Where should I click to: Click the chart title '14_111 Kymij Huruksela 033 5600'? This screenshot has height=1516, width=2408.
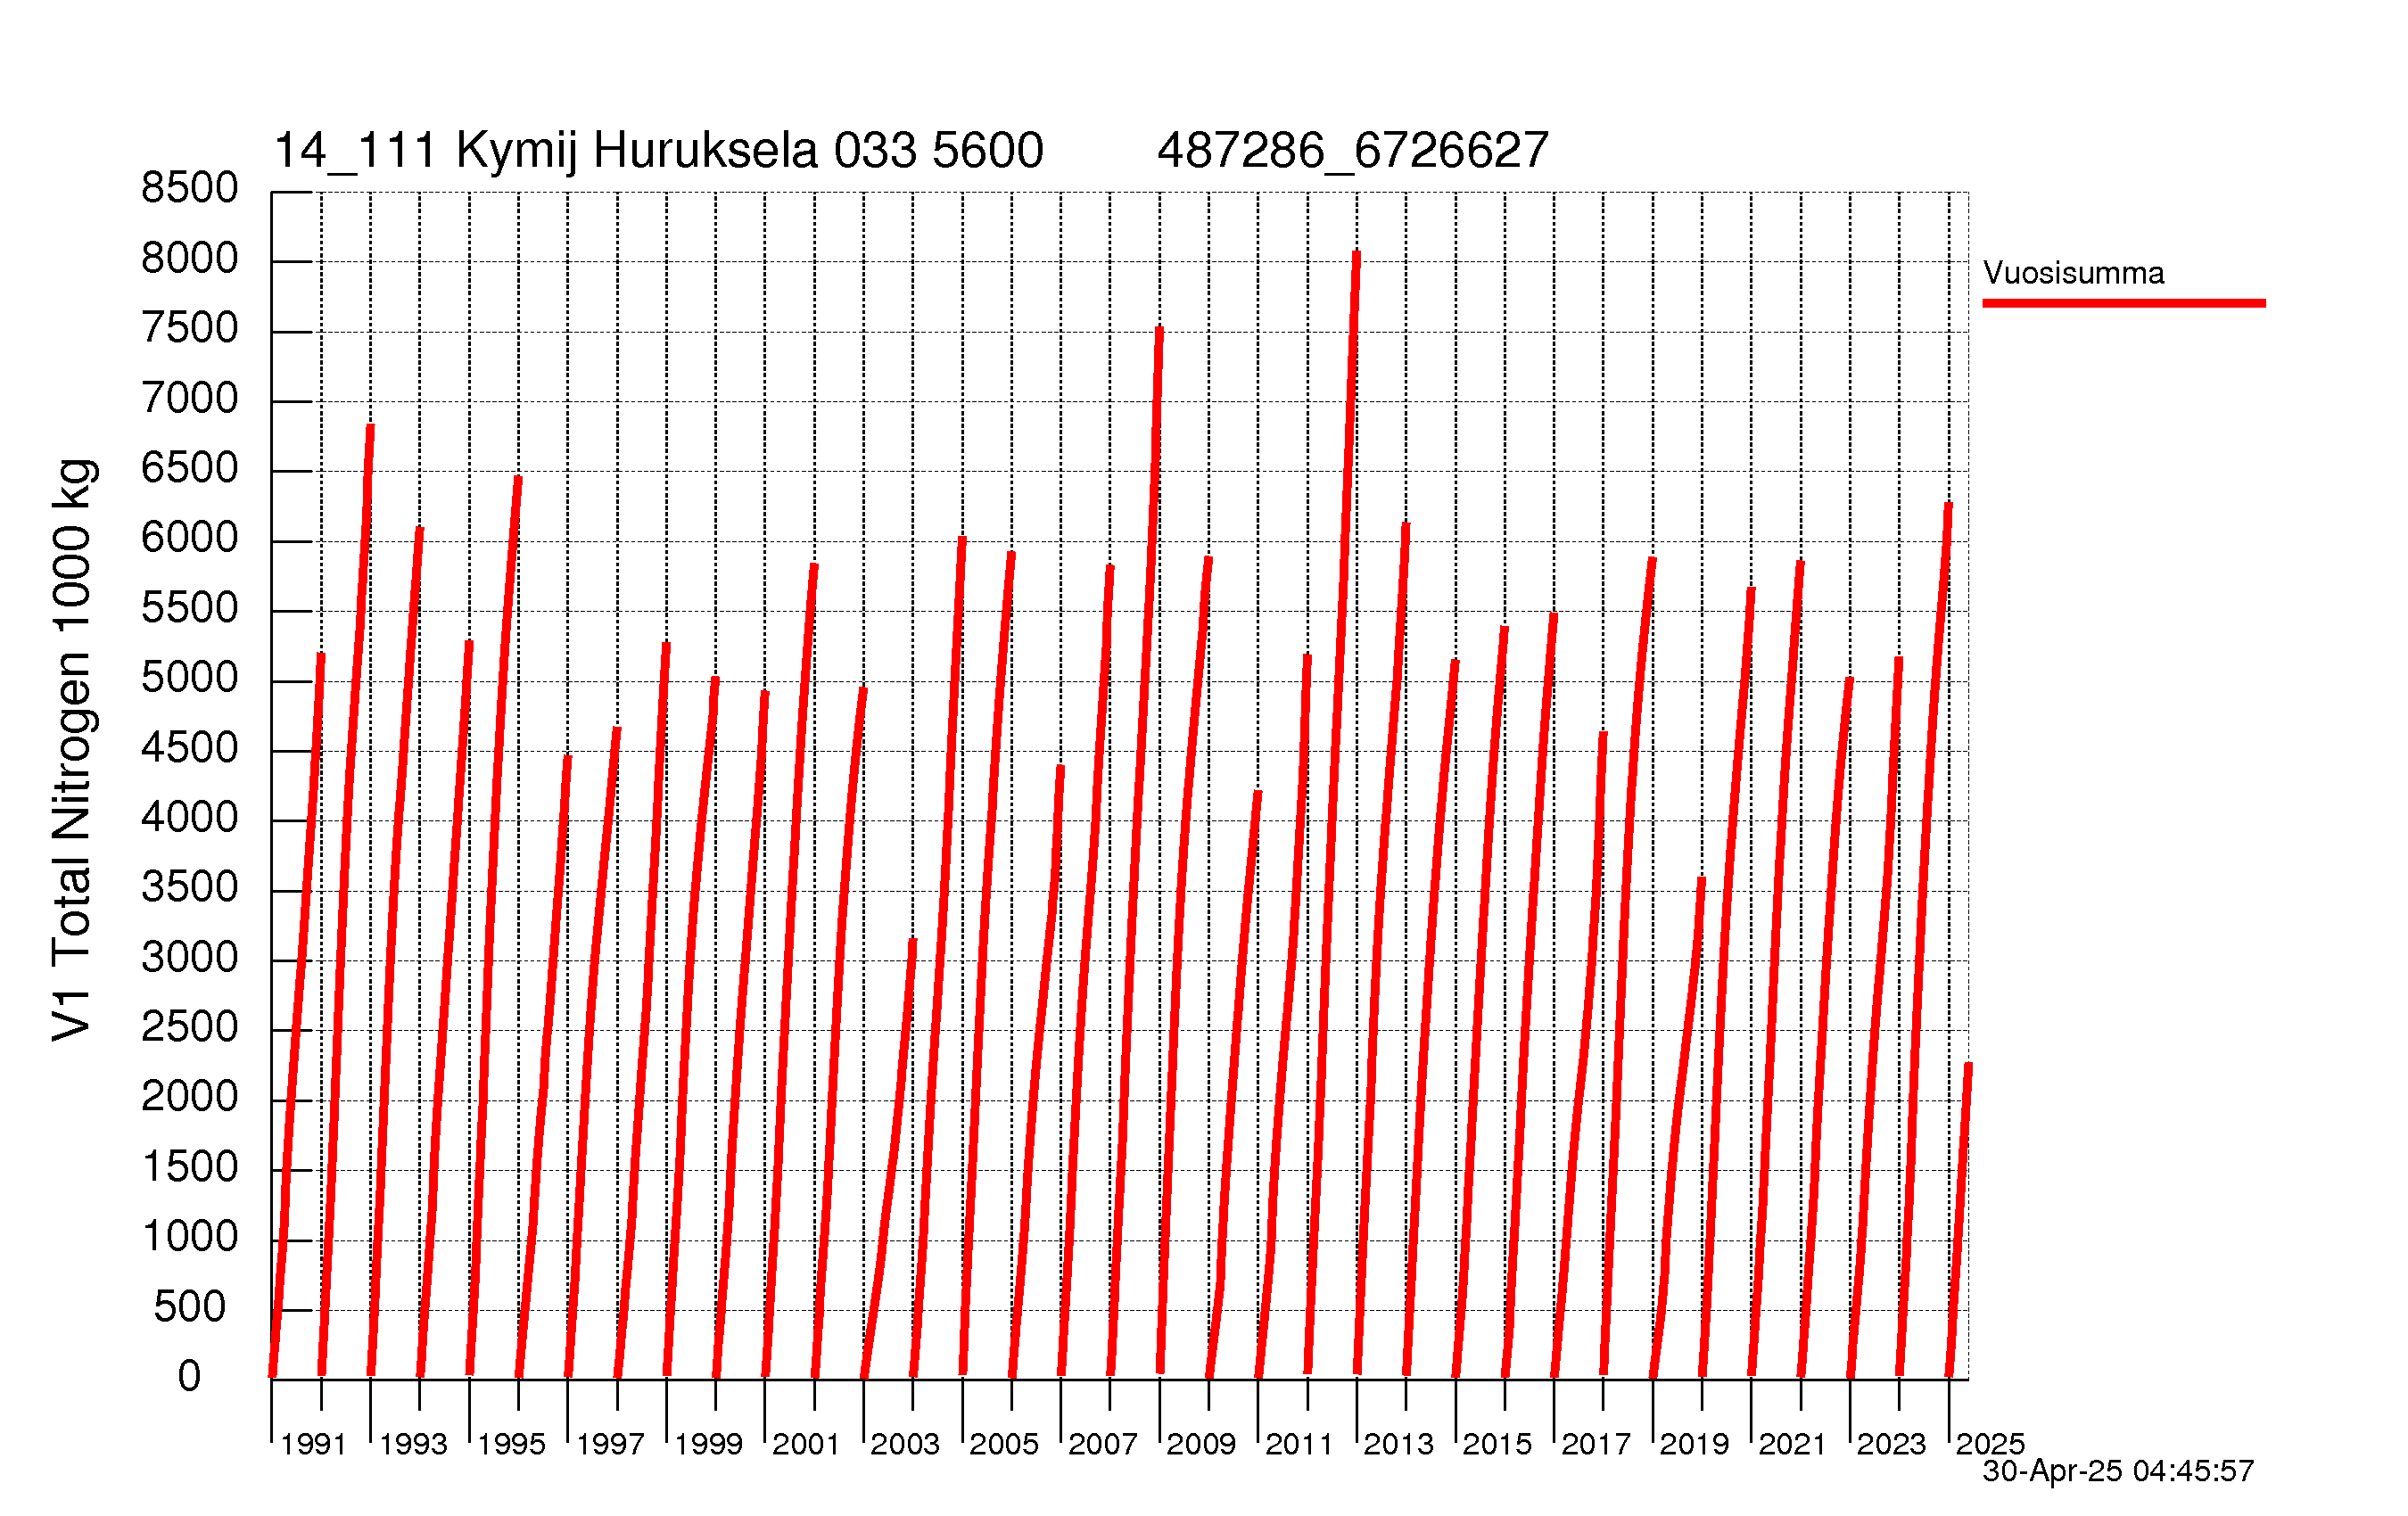point(658,152)
